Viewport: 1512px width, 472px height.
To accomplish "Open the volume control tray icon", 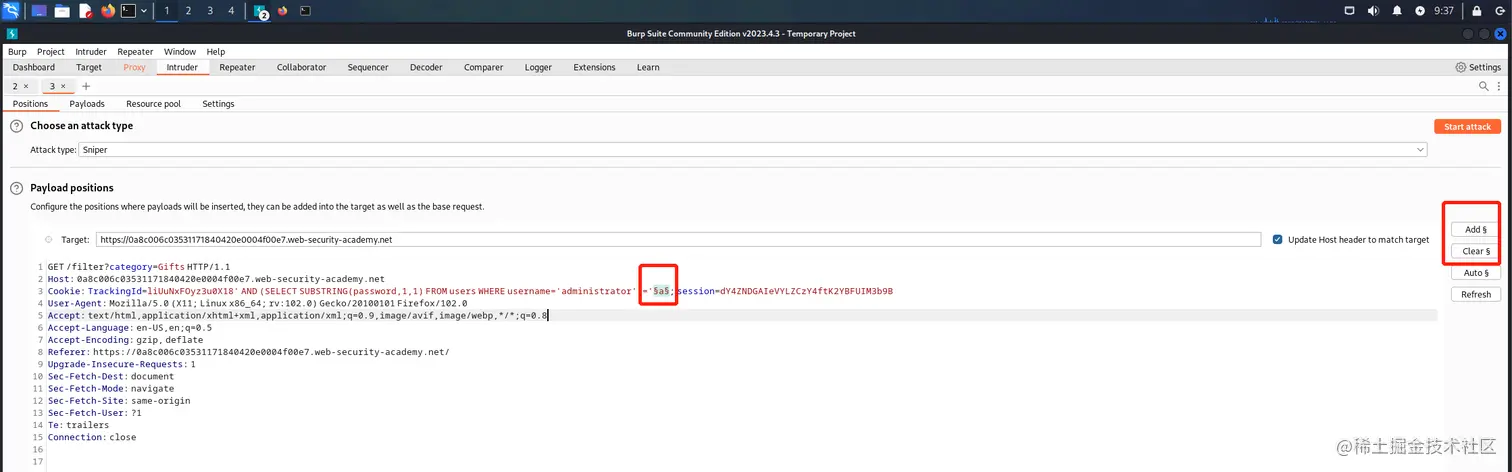I will pos(1373,11).
